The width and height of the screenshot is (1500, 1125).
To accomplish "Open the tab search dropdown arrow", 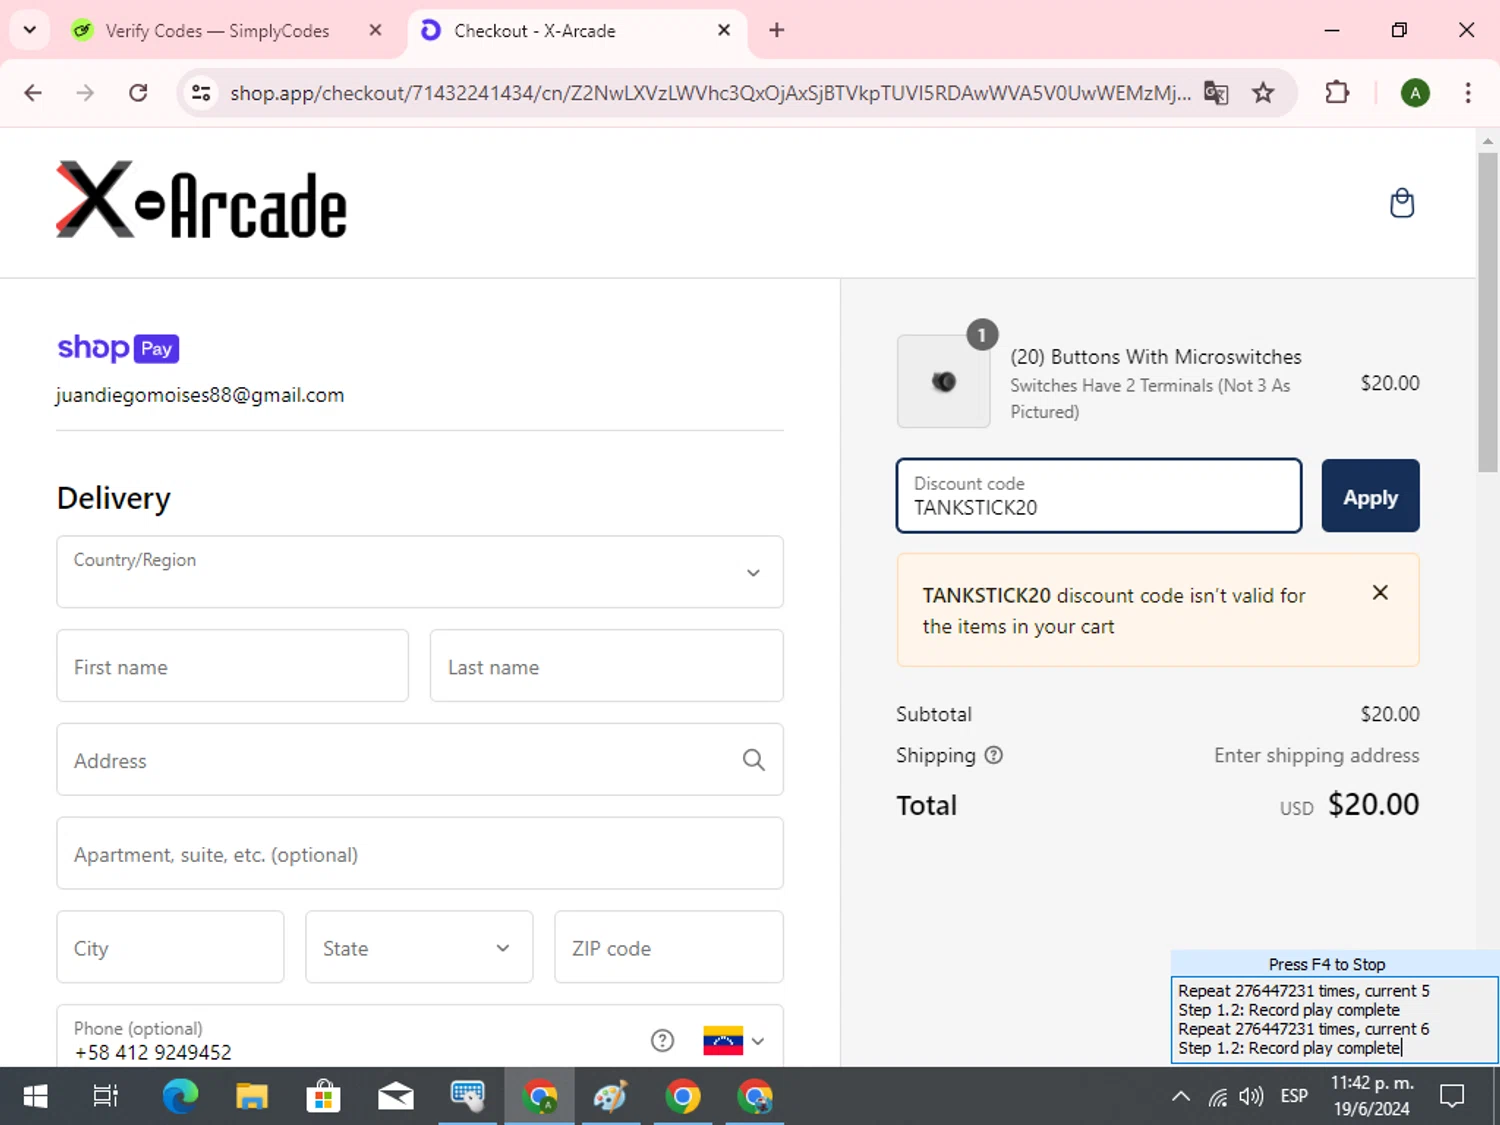I will click(30, 30).
